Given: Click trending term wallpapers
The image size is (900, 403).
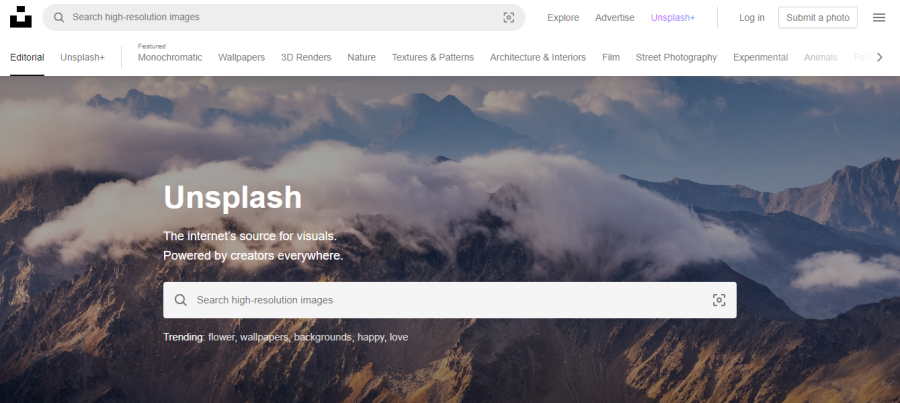Looking at the screenshot, I should 263,337.
